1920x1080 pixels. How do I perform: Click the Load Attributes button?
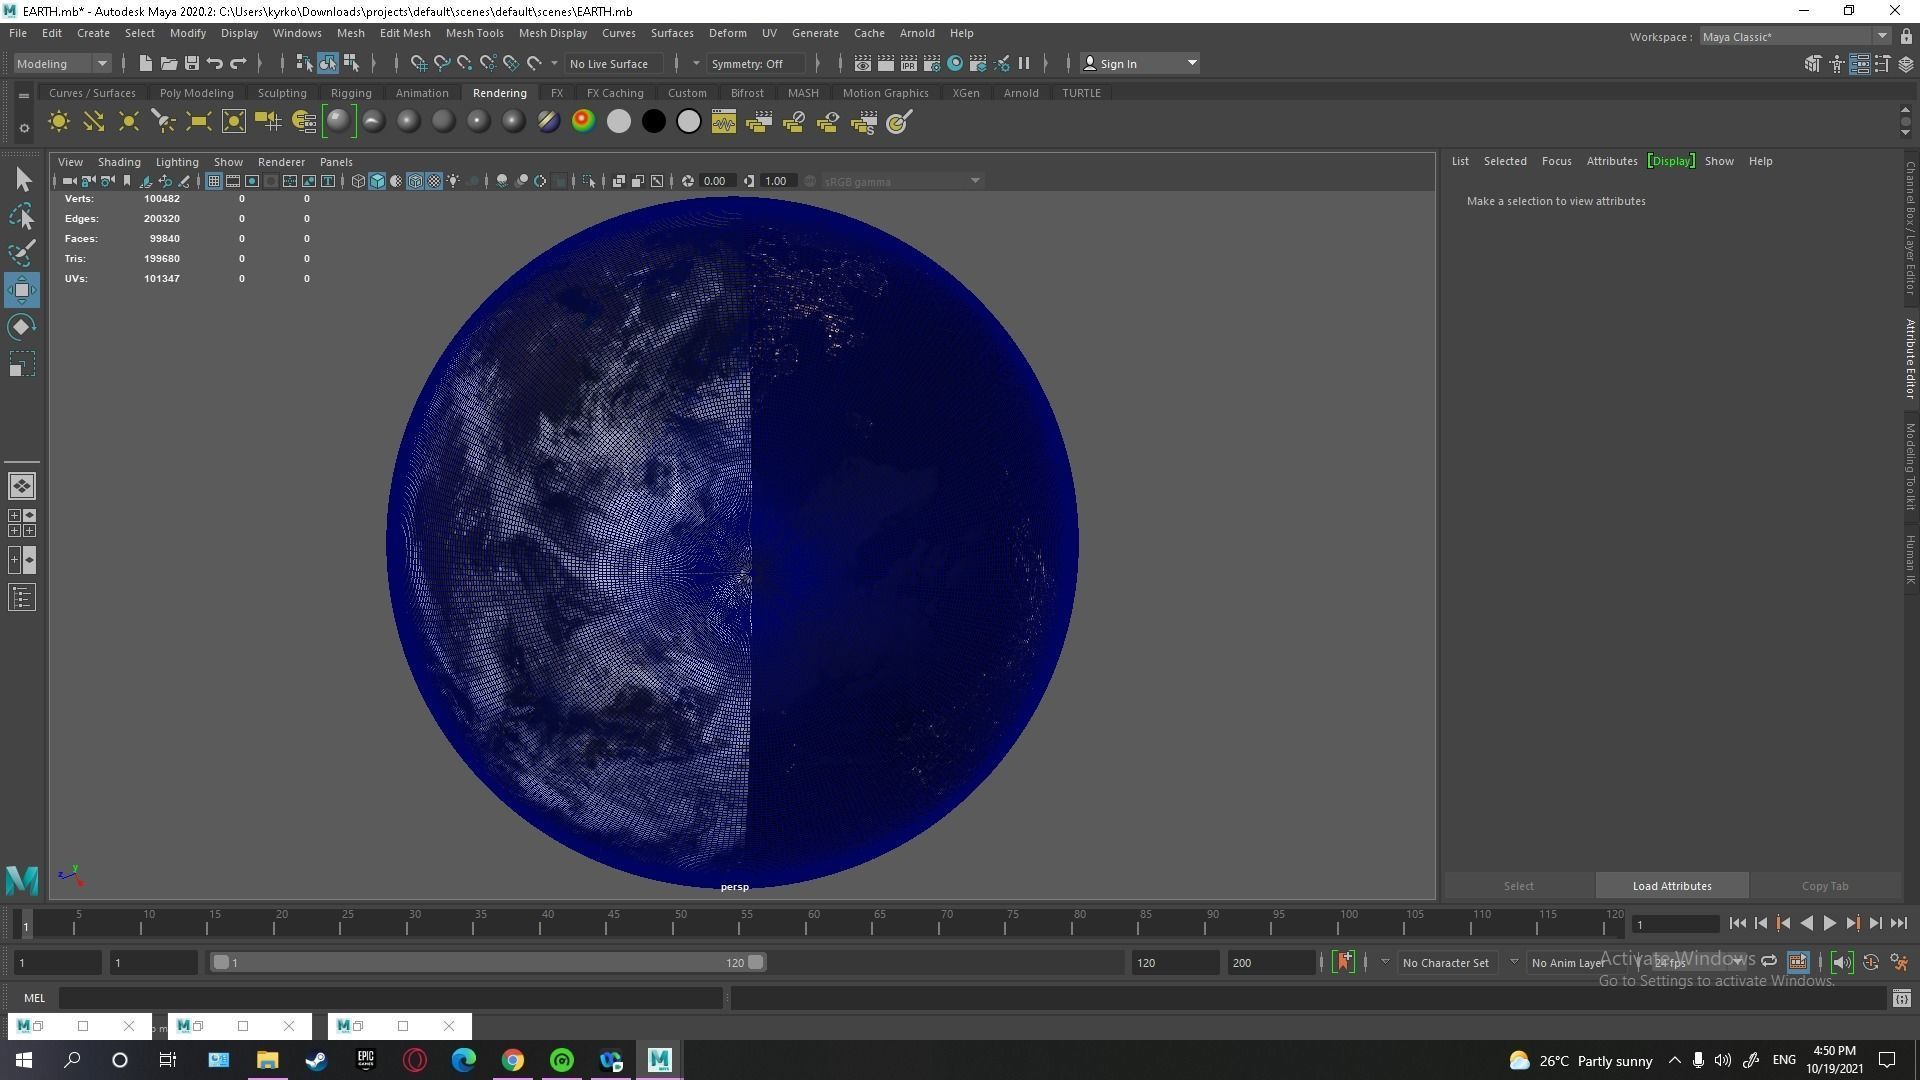coord(1671,886)
